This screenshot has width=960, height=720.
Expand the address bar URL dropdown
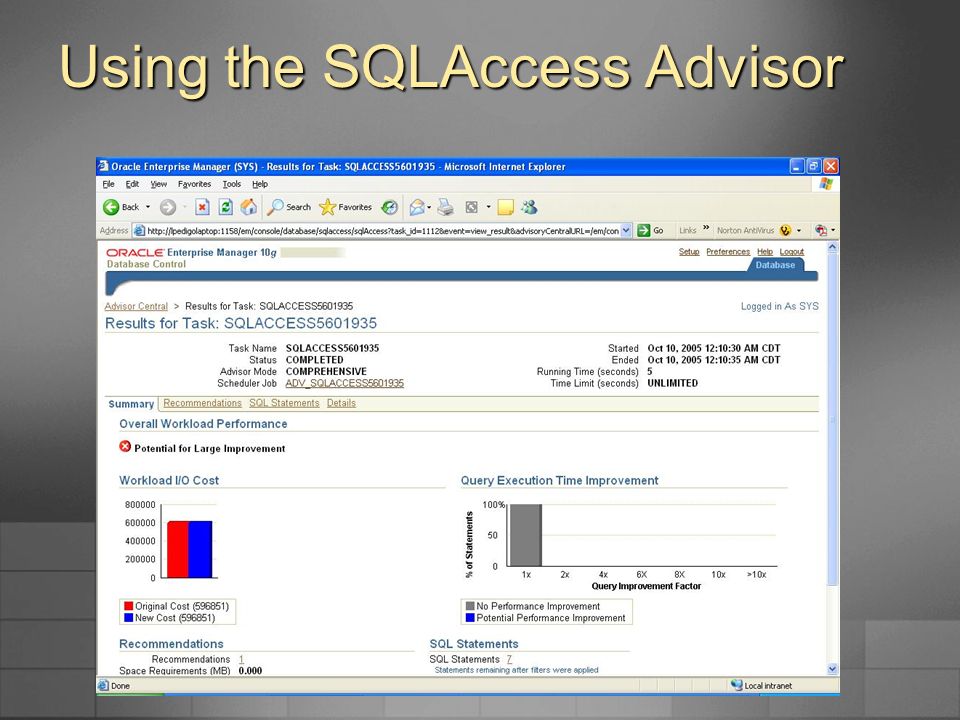(626, 231)
